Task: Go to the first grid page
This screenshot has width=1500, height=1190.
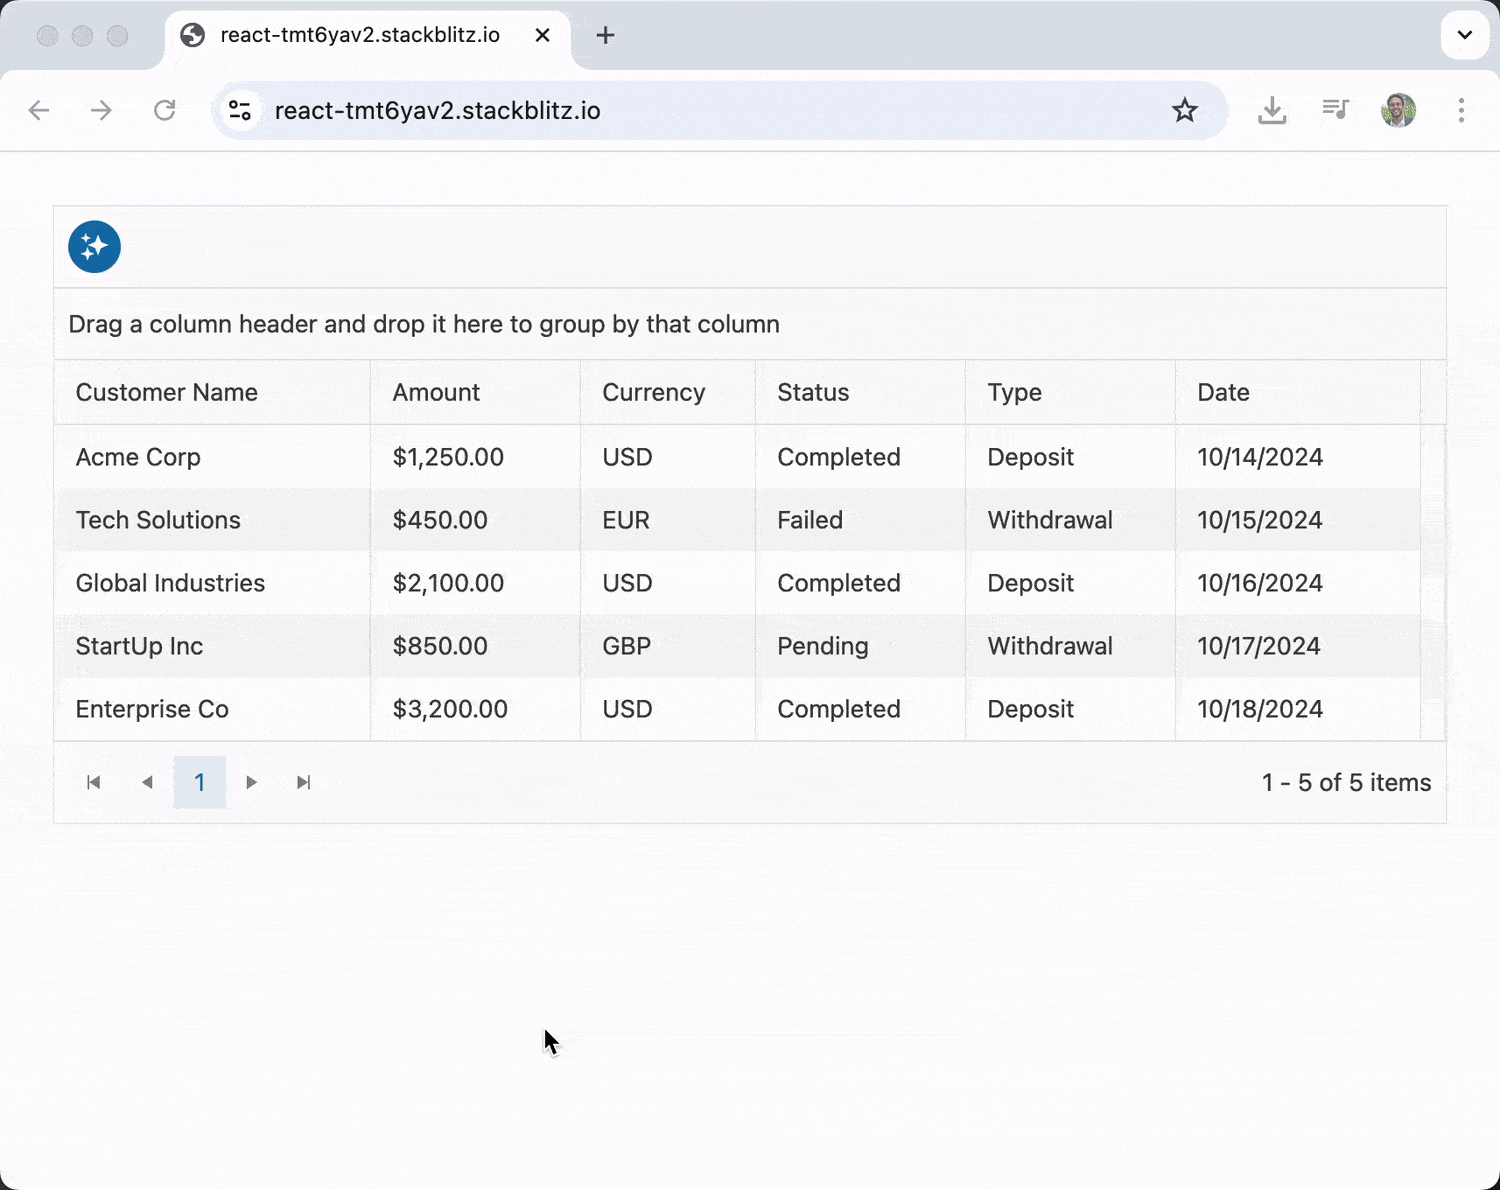Action: (x=94, y=782)
